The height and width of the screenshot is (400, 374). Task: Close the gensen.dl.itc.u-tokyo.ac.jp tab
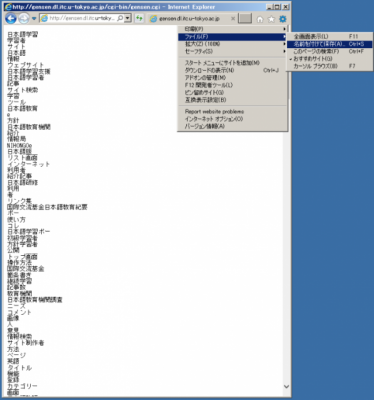[233, 19]
